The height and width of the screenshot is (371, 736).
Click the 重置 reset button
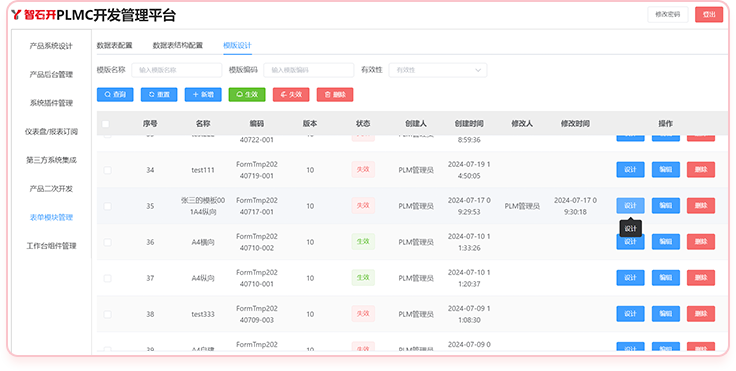point(159,94)
